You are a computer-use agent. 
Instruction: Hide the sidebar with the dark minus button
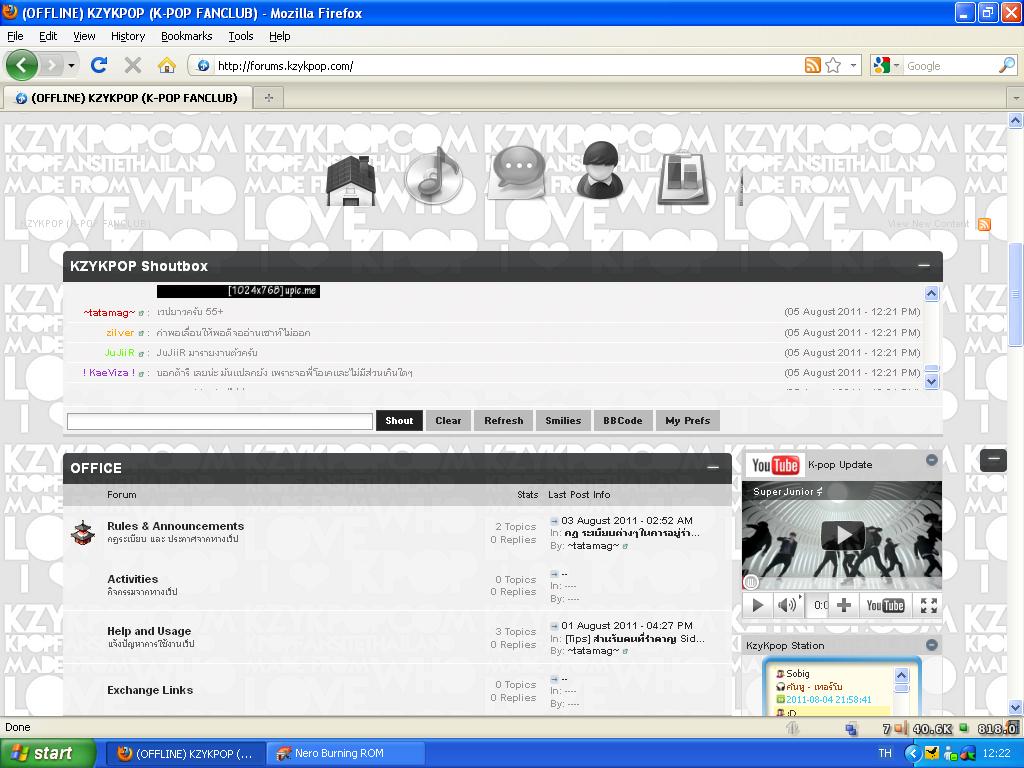click(993, 460)
